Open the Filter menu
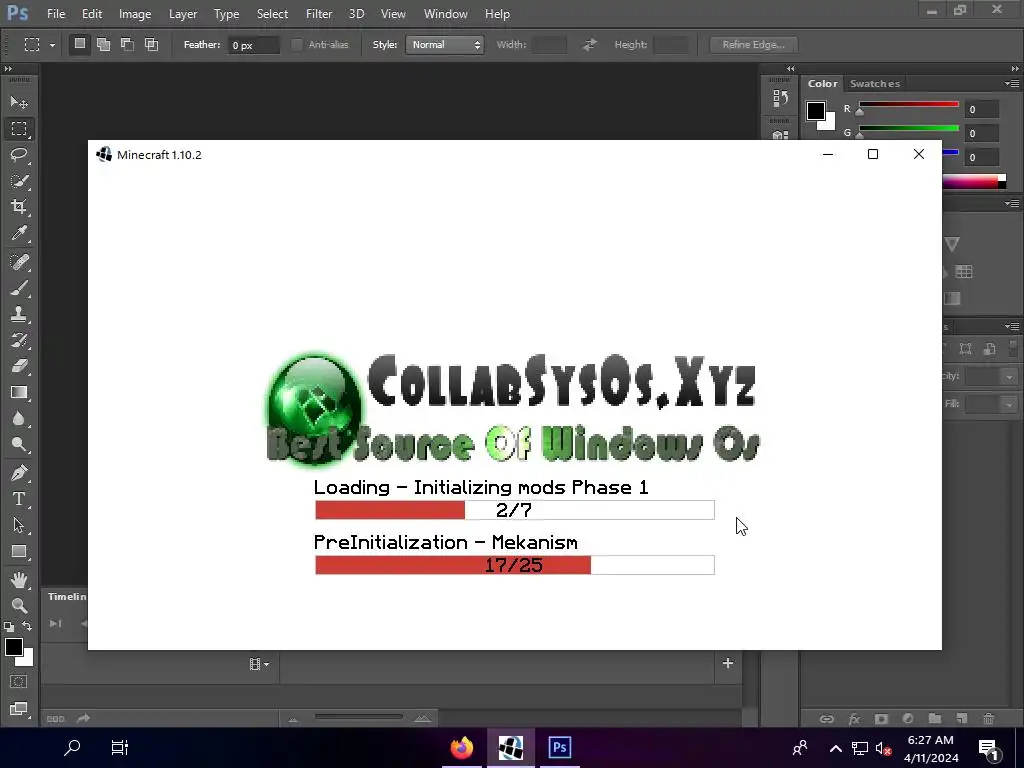The height and width of the screenshot is (768, 1024). (x=319, y=14)
